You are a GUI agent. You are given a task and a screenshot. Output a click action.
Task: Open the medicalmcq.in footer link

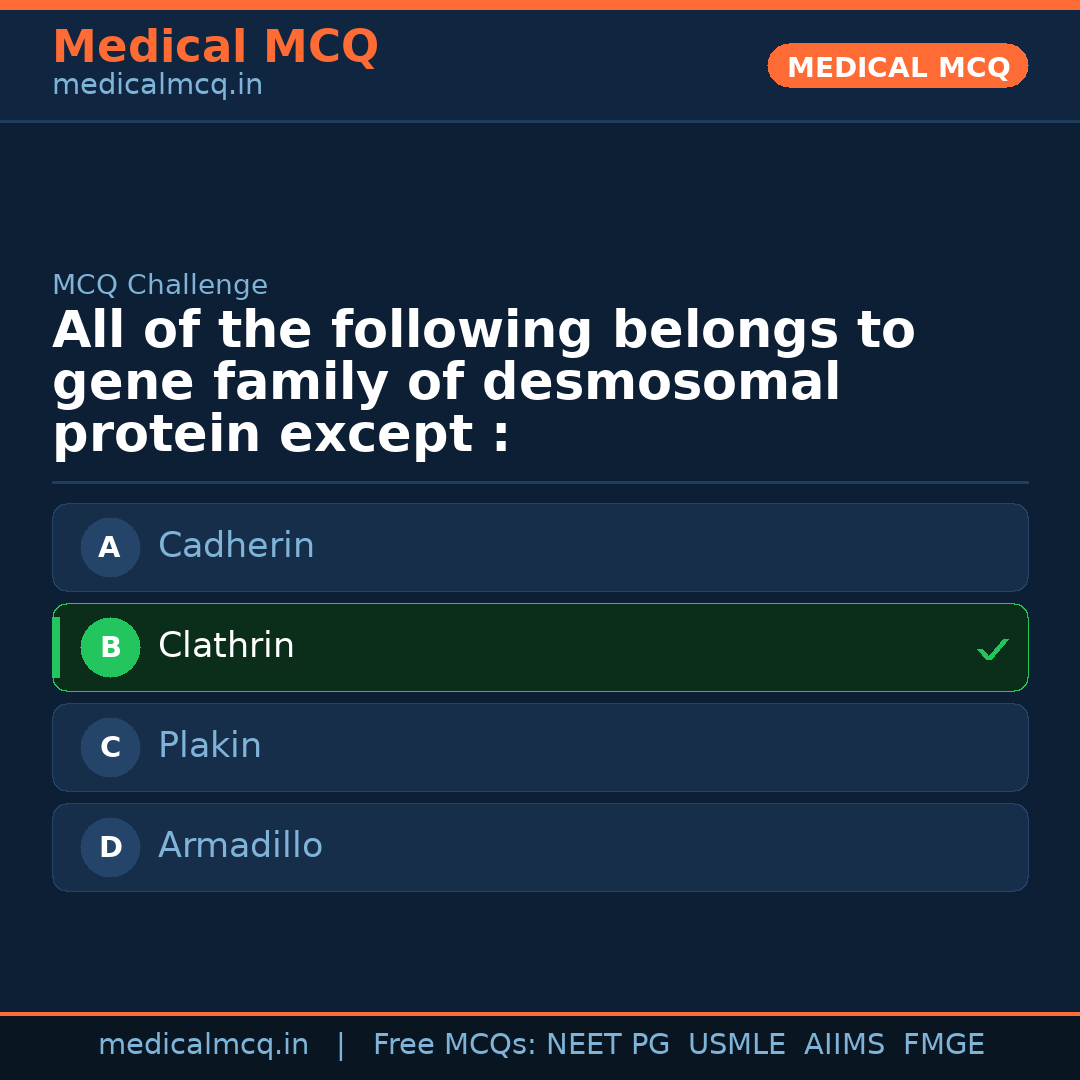204,1043
